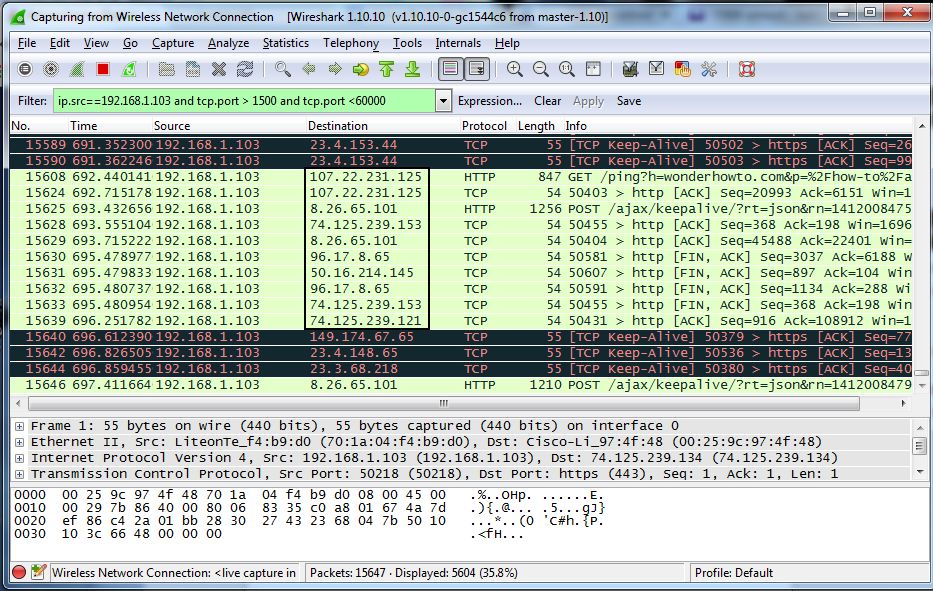Click the expert info indicator in status bar

coord(19,573)
